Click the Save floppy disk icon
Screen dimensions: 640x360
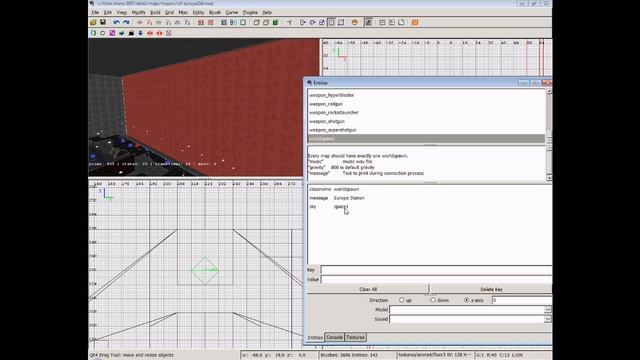pos(102,22)
